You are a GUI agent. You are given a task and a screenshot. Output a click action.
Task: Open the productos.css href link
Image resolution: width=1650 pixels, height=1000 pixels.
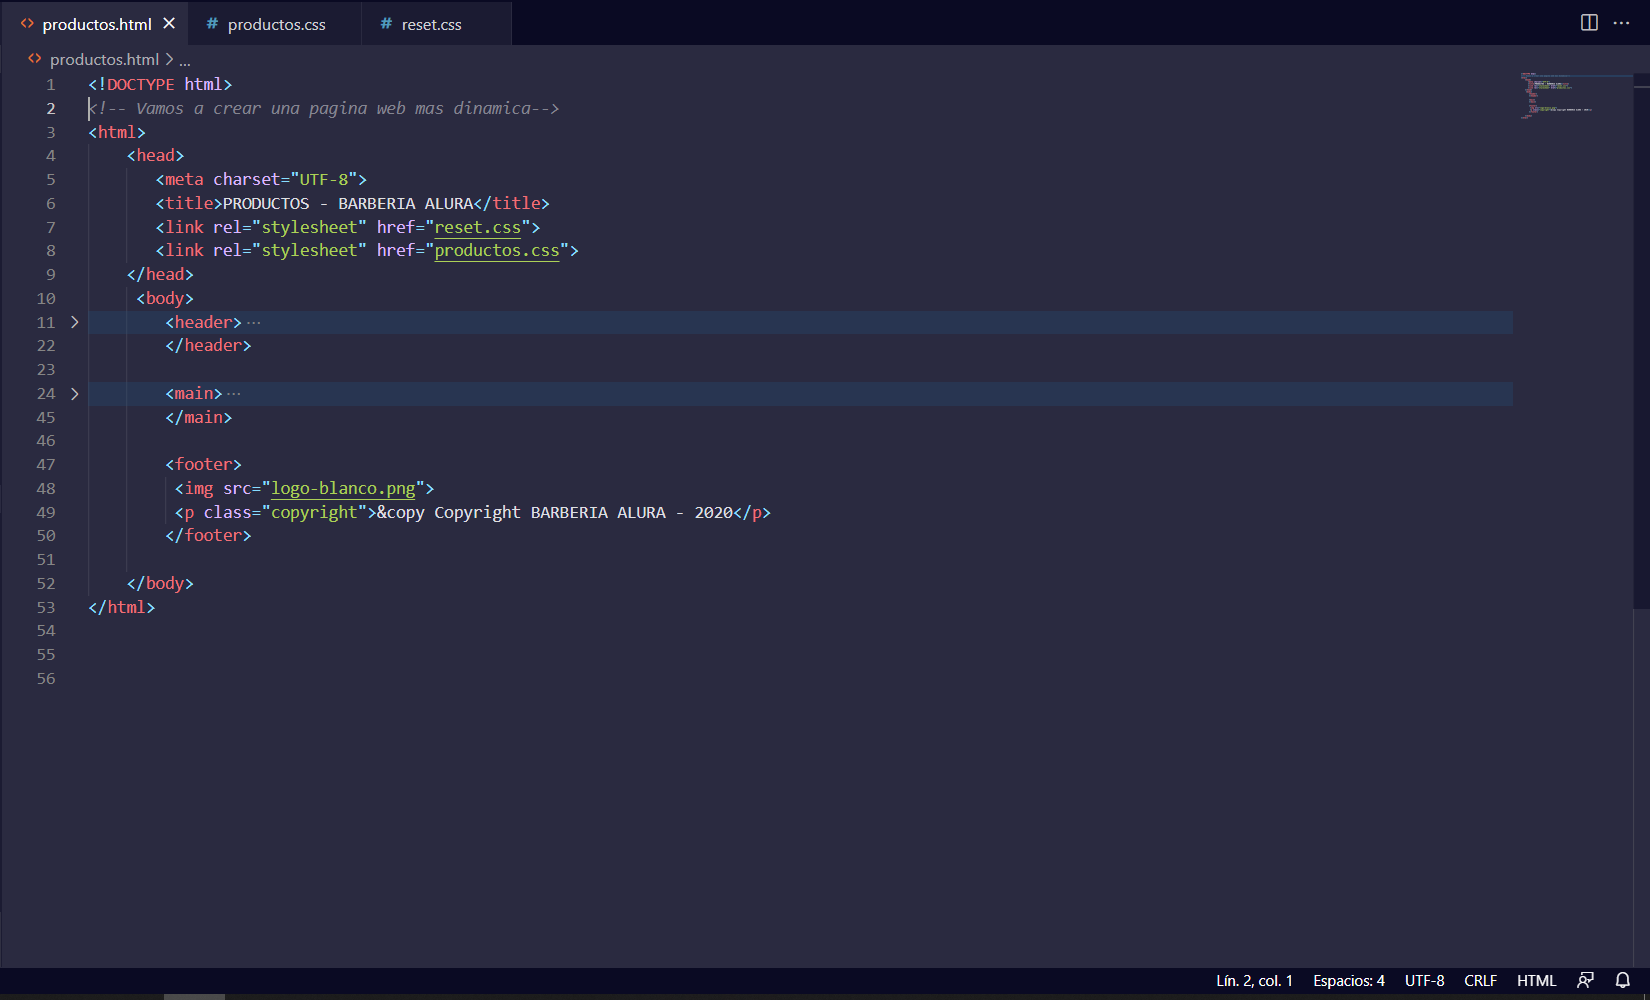click(497, 251)
